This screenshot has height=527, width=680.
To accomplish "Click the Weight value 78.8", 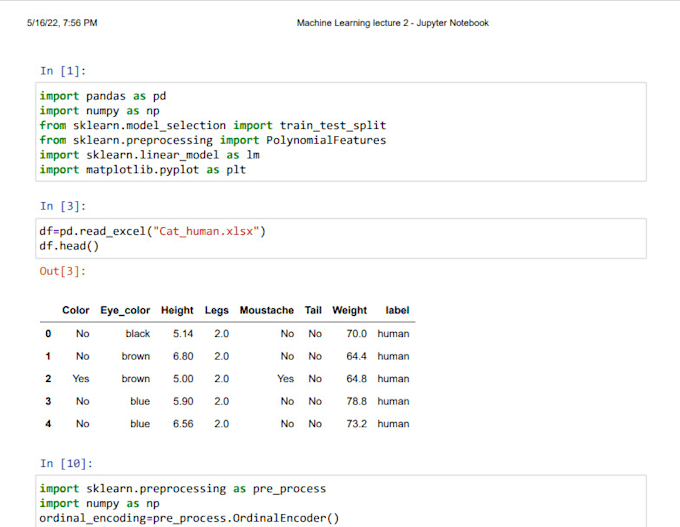I will tap(356, 401).
